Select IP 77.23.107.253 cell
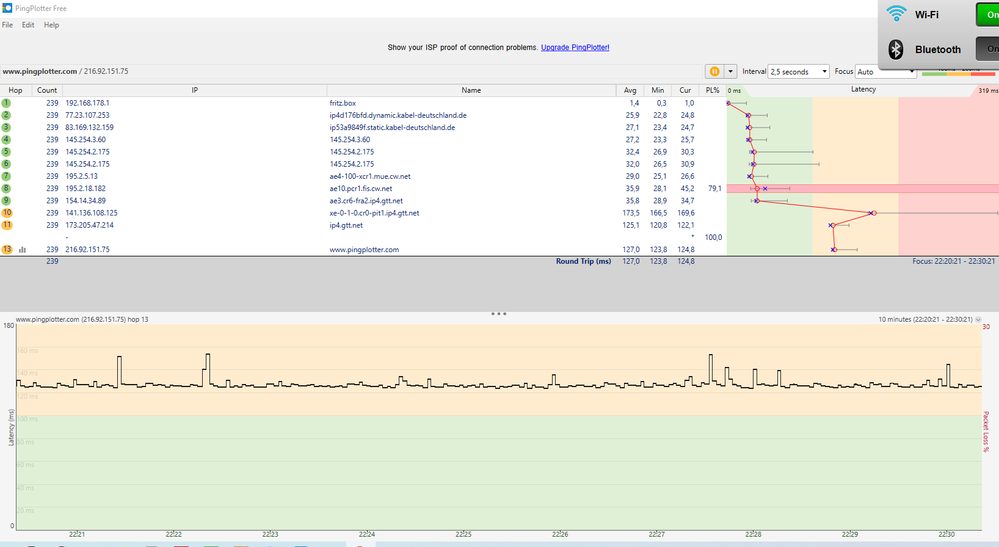 tap(87, 115)
